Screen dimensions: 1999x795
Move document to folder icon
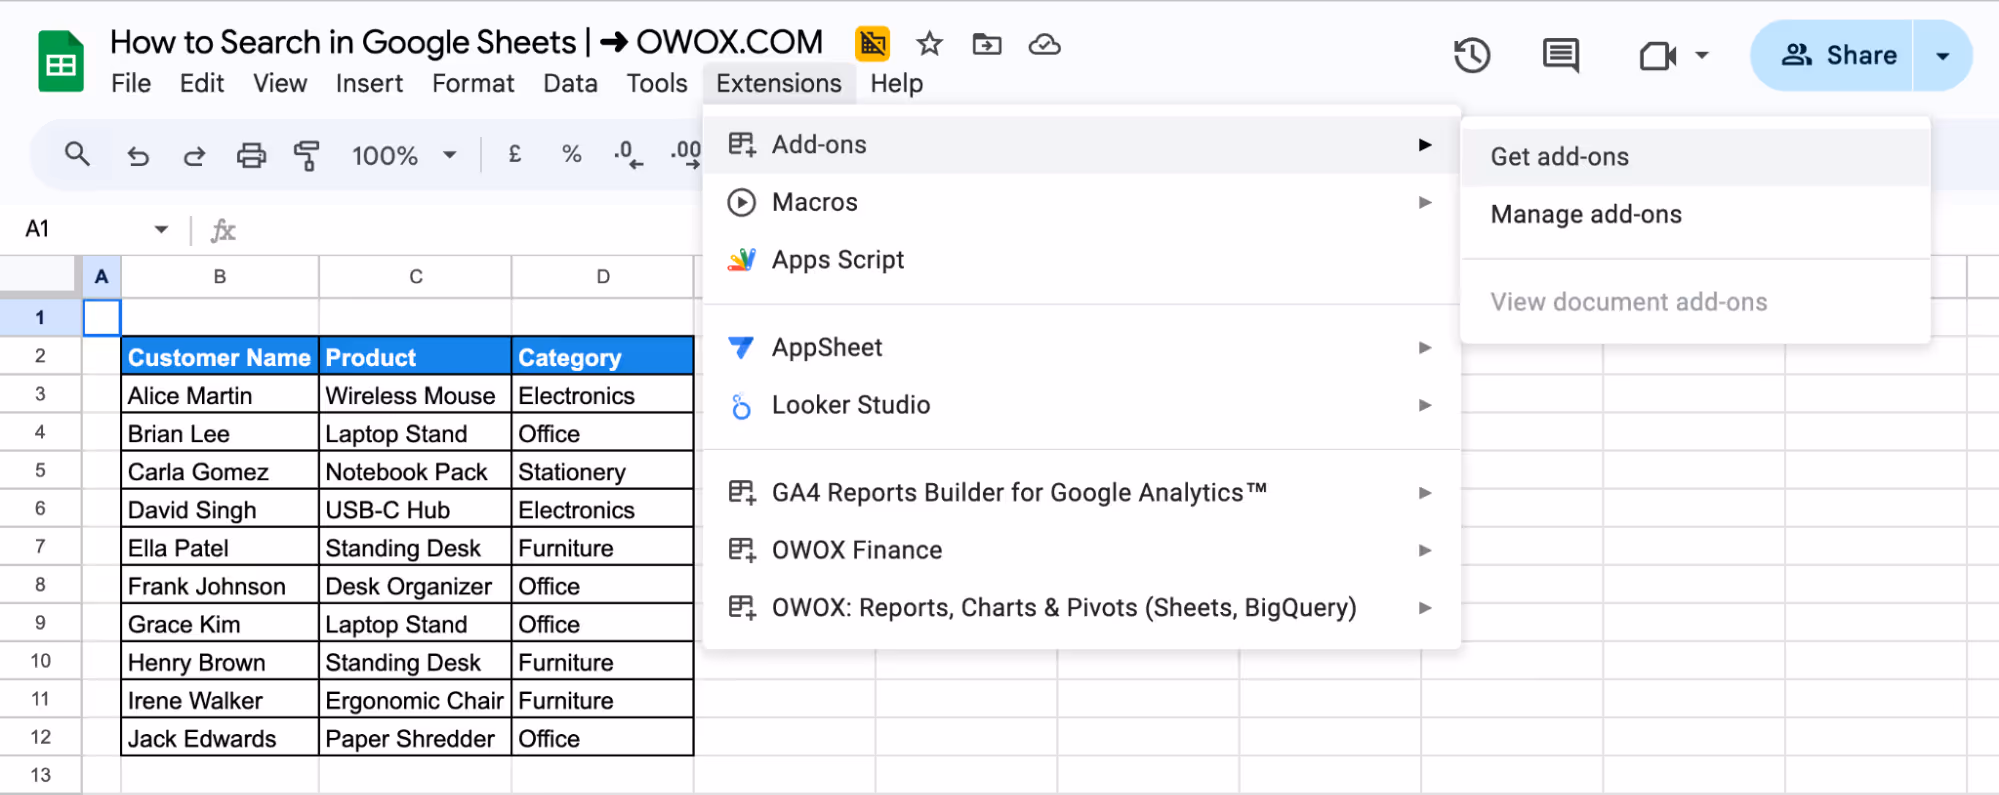(x=987, y=43)
